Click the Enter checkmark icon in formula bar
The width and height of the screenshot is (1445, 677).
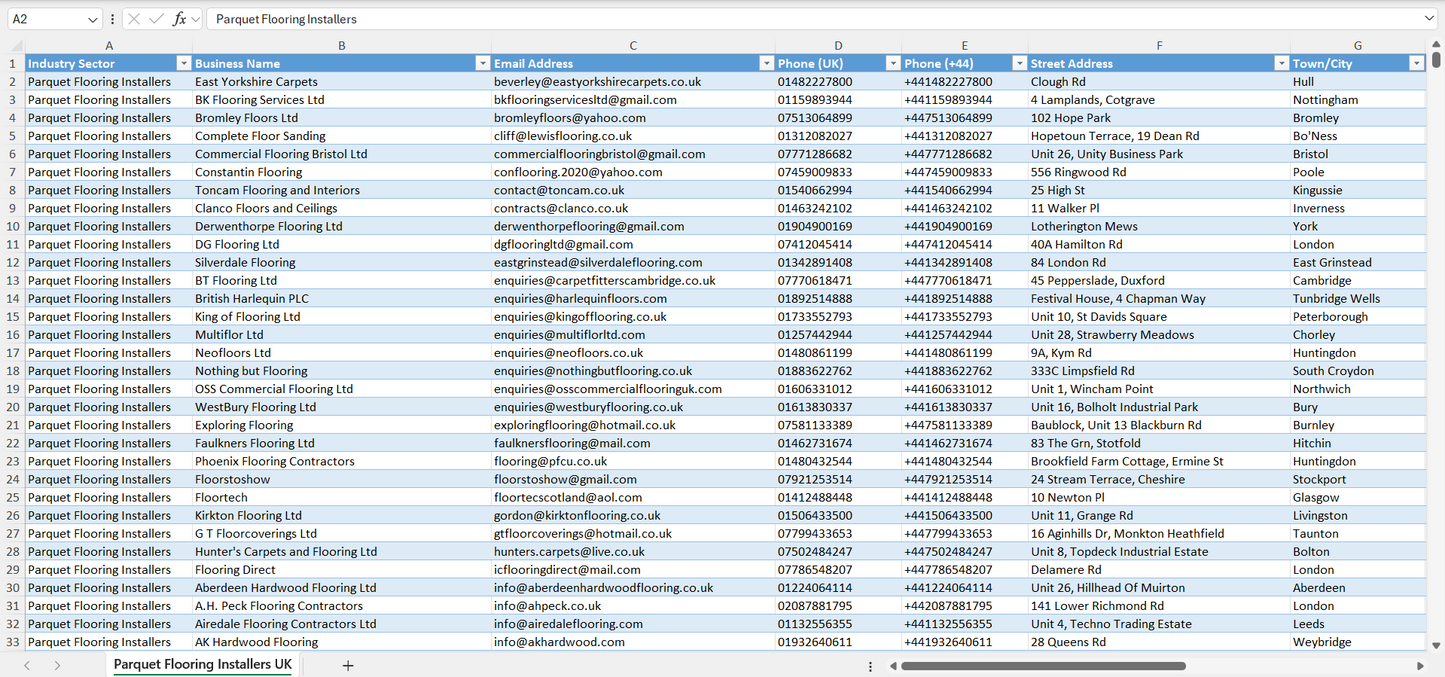click(156, 19)
